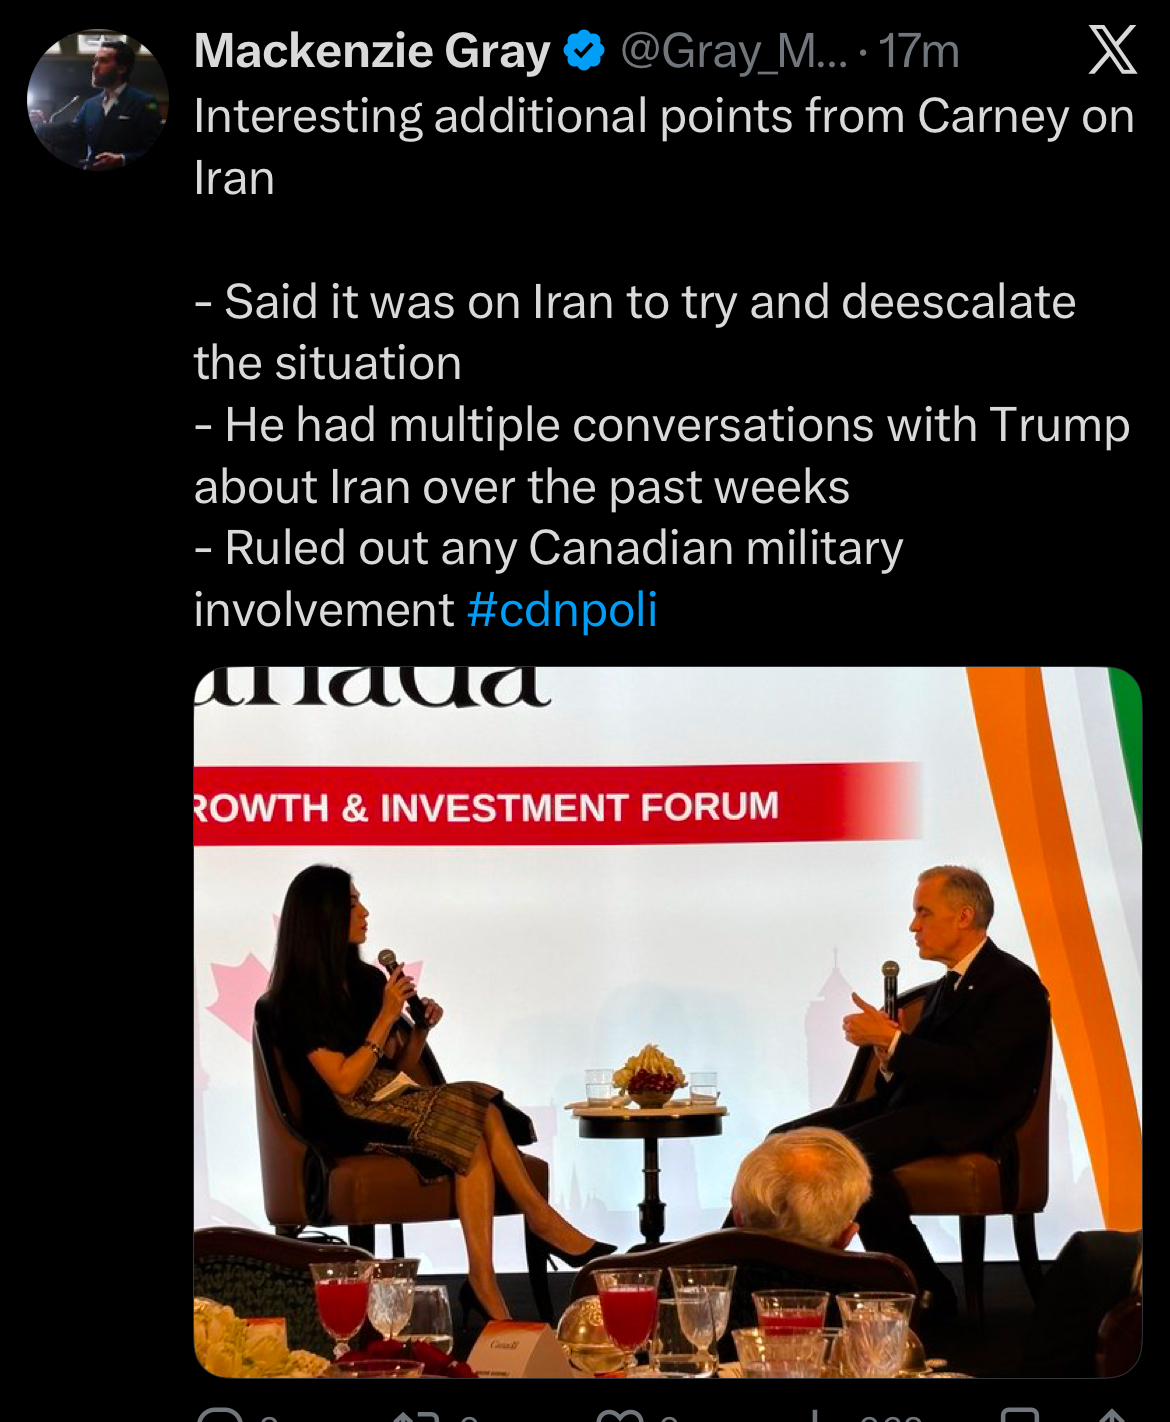
Task: Tap the X logo icon
Action: click(x=1112, y=51)
